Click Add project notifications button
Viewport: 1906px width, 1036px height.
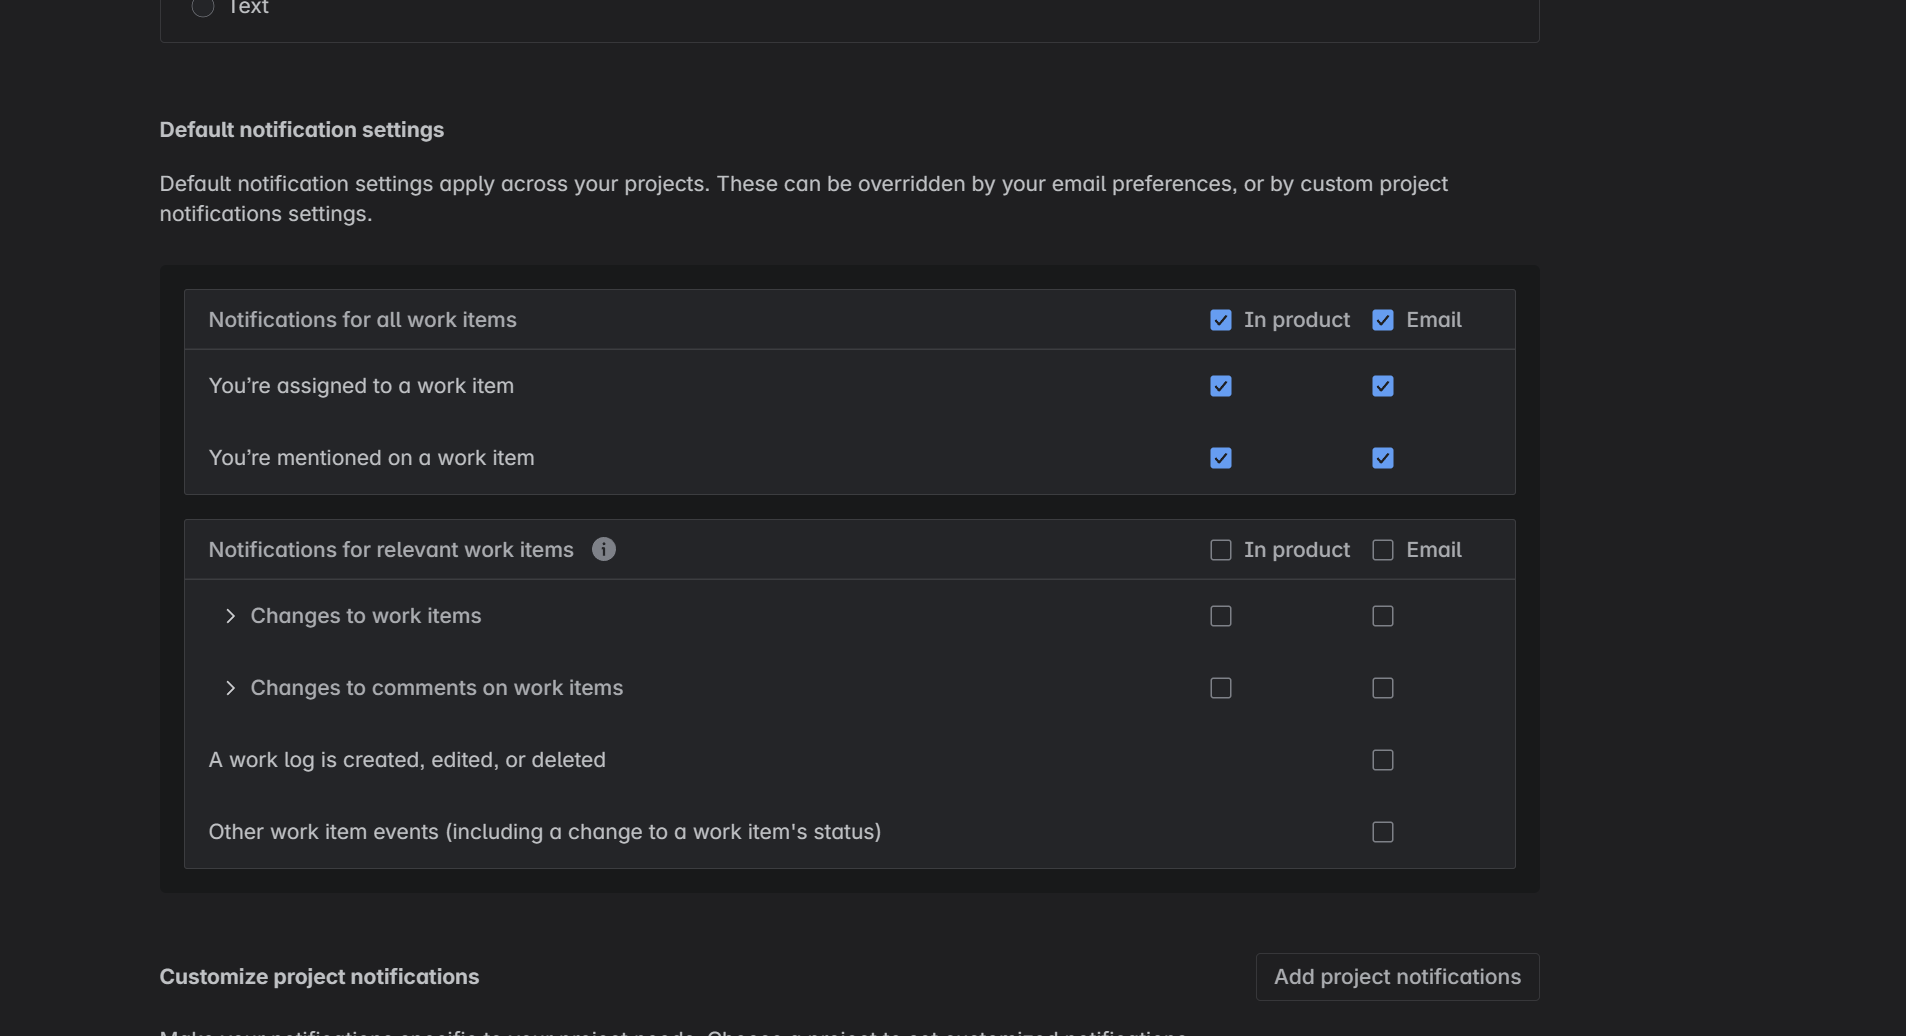pyautogui.click(x=1397, y=977)
